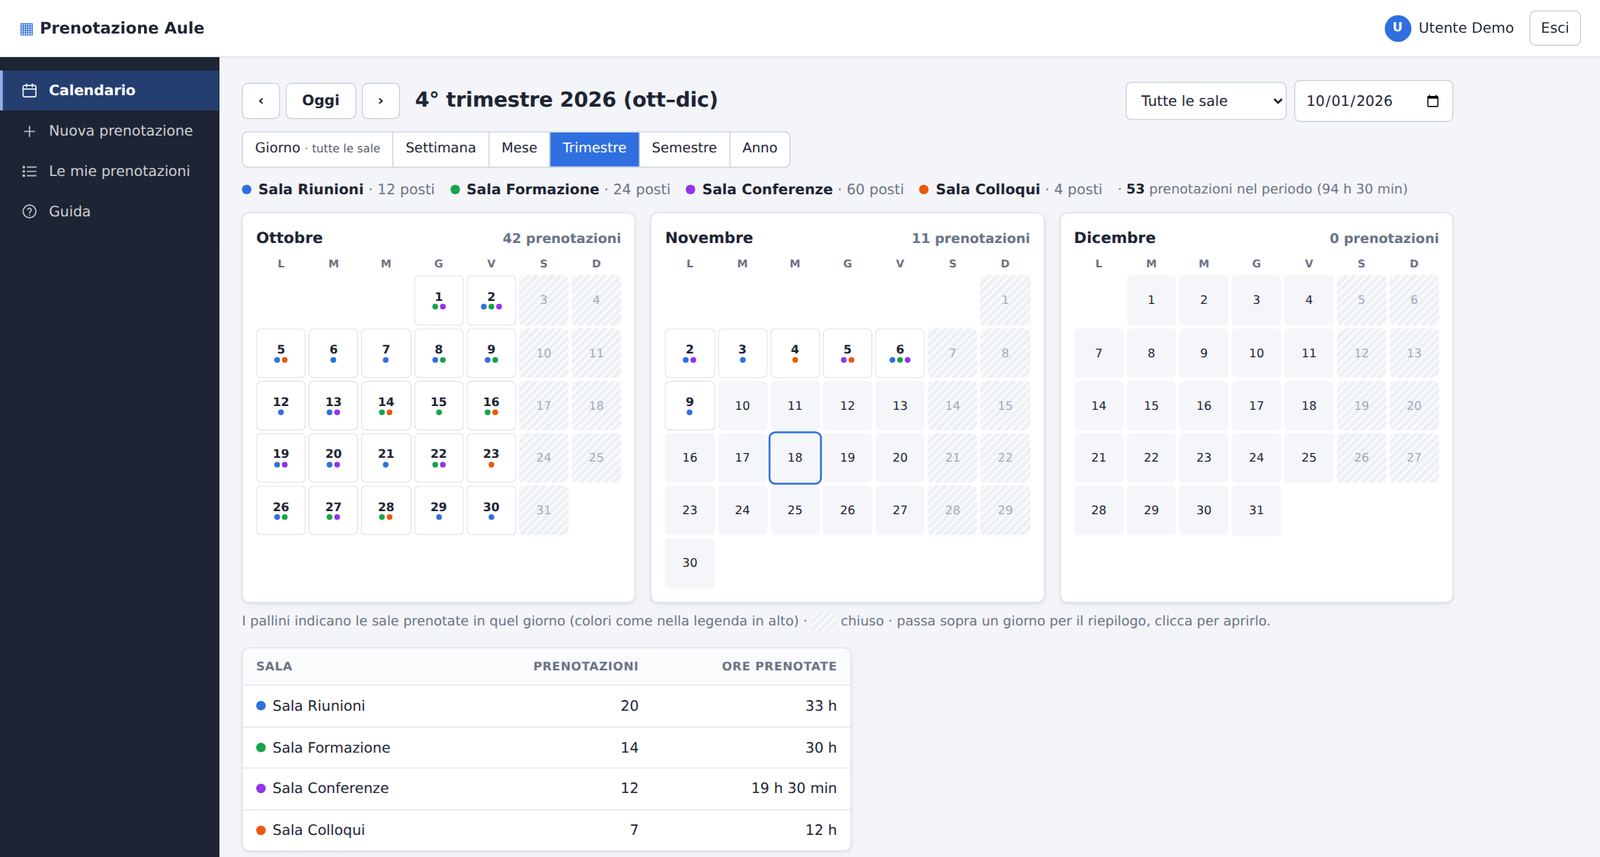The width and height of the screenshot is (1600, 857).
Task: Open November 30 day cell
Action: [690, 562]
